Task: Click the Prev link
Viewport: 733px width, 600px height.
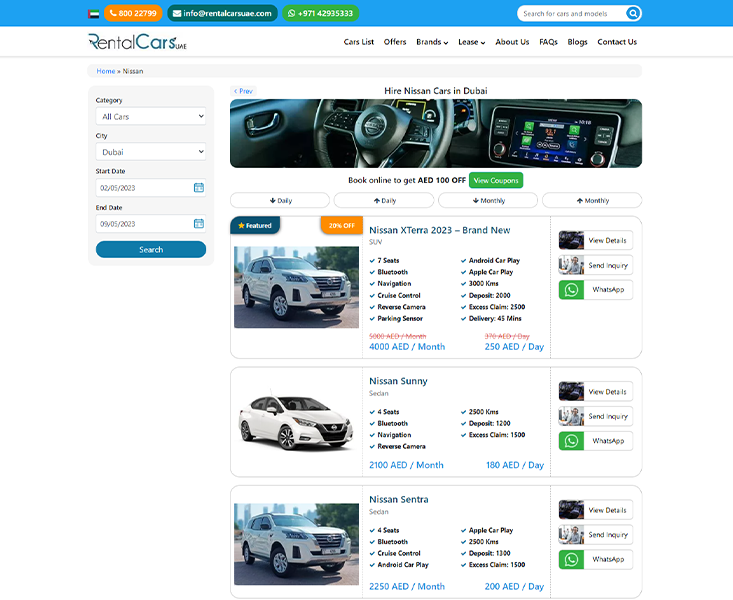Action: point(243,91)
